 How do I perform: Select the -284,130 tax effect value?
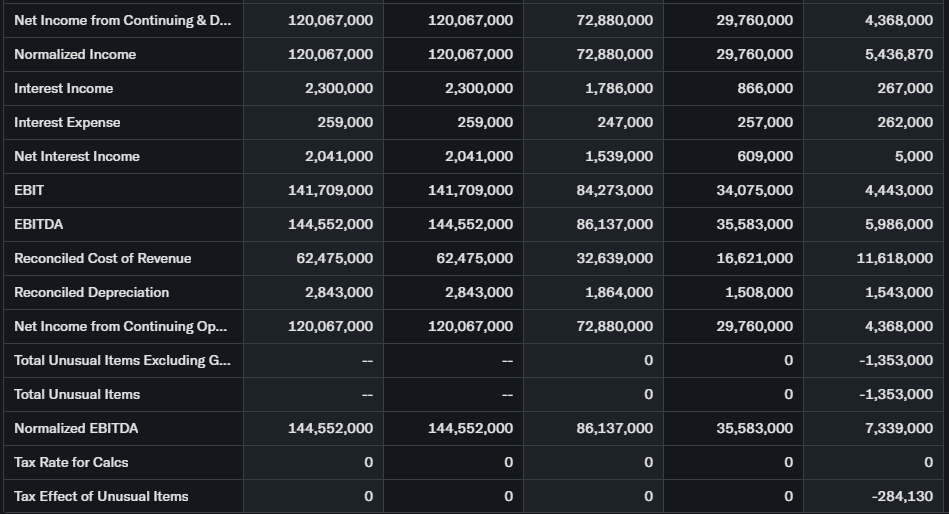pyautogui.click(x=903, y=496)
